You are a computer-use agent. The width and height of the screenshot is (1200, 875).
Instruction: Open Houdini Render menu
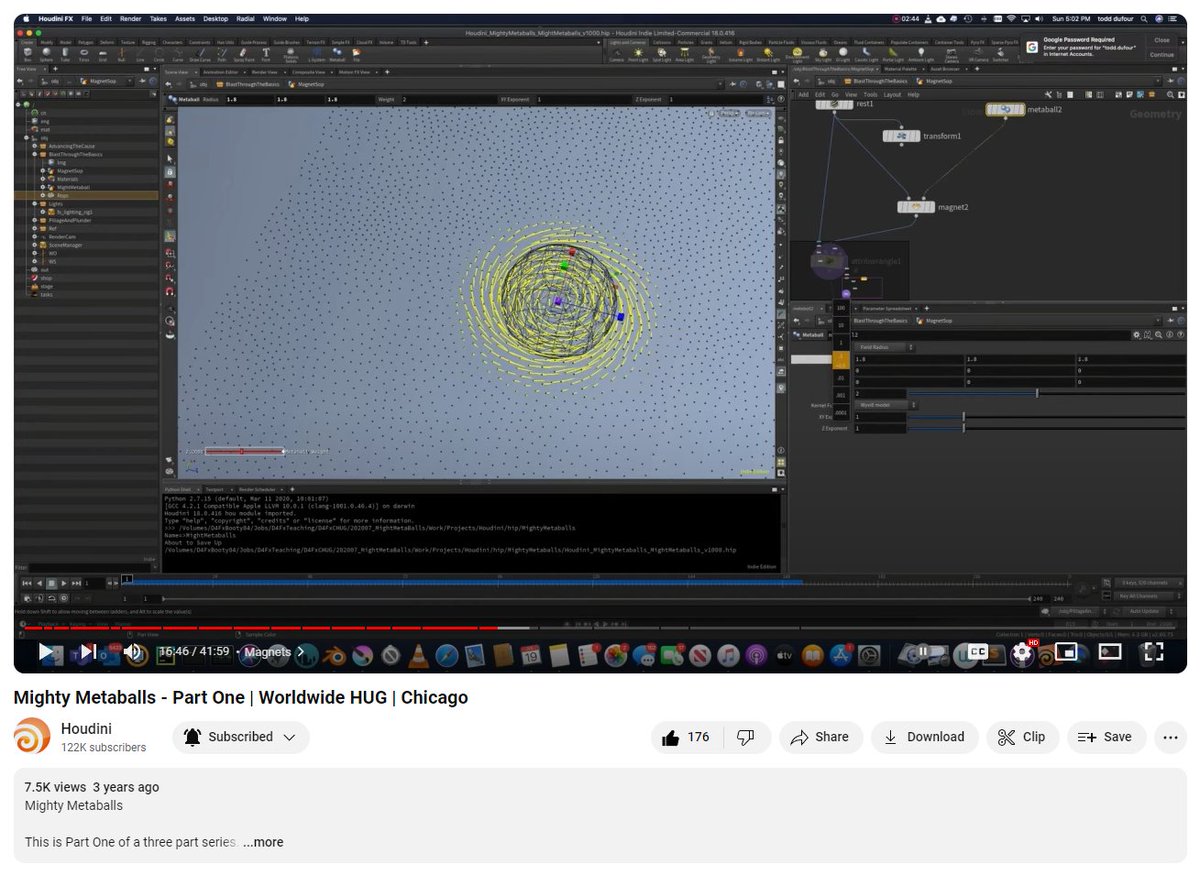click(x=130, y=19)
